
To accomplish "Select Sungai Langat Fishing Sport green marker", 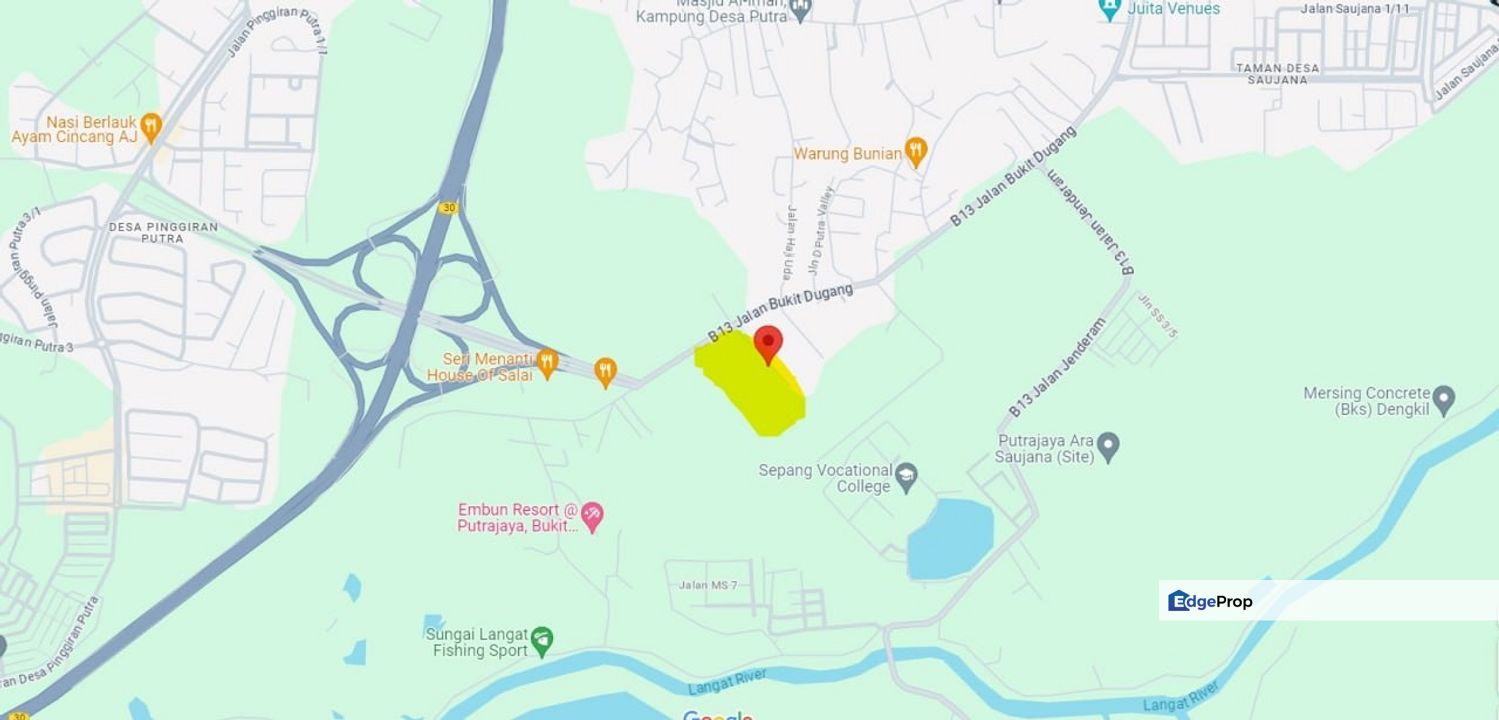I will pos(542,641).
